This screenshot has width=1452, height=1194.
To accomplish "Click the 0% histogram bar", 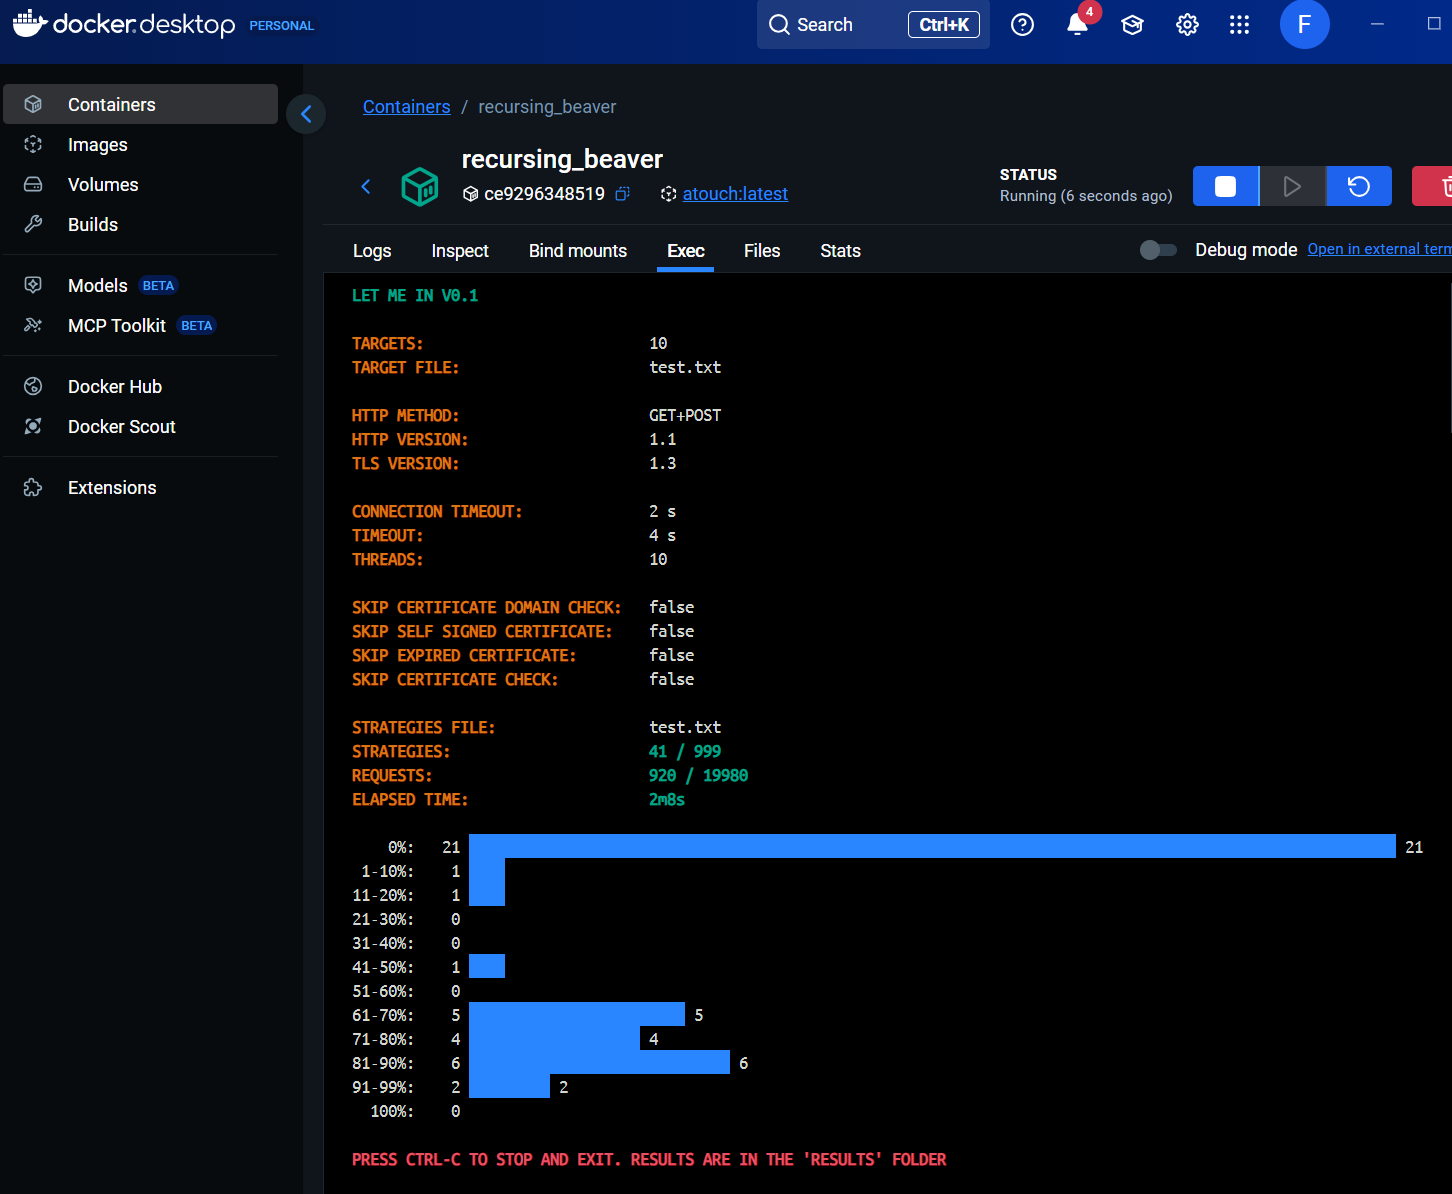I will tap(932, 846).
